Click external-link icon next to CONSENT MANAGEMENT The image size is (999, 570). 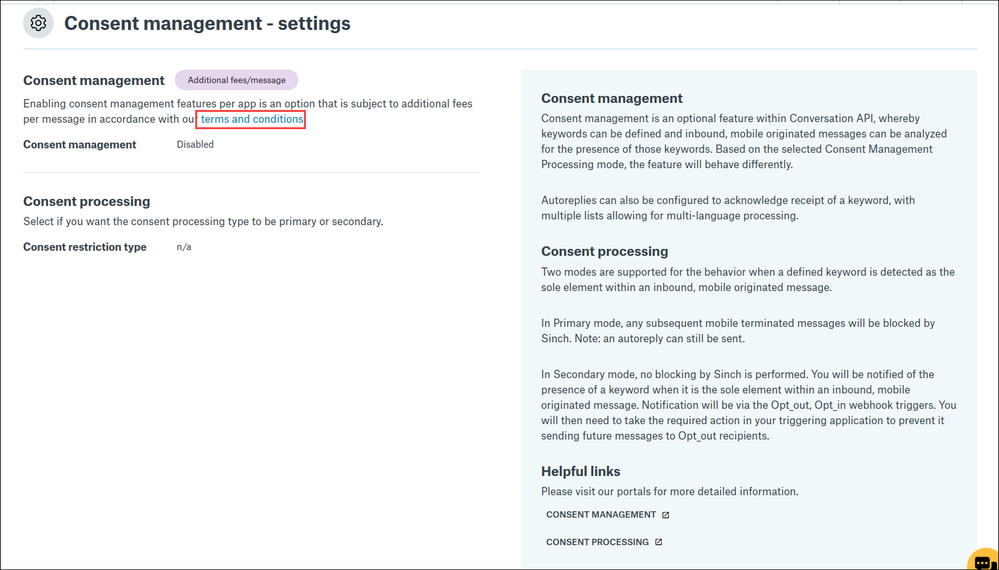click(x=666, y=515)
